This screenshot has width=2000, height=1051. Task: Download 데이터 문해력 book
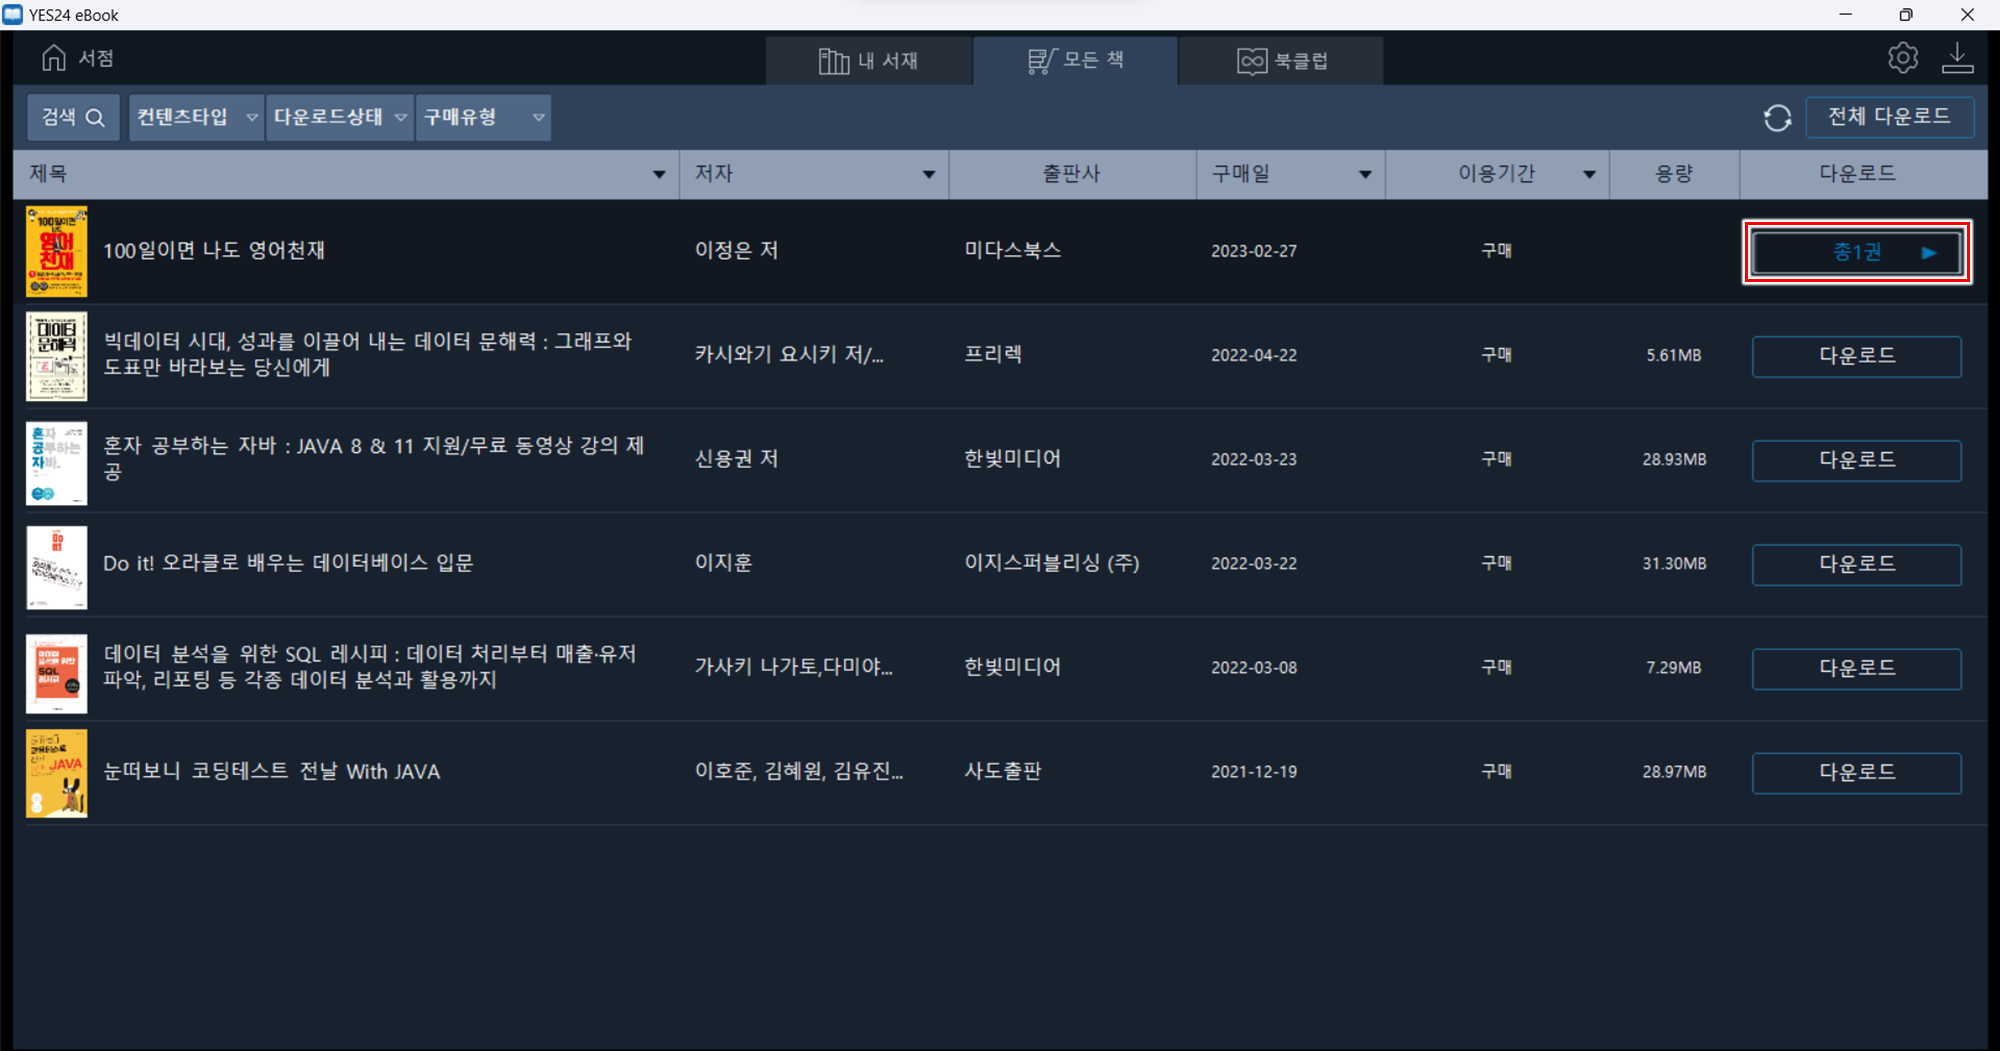click(x=1857, y=356)
